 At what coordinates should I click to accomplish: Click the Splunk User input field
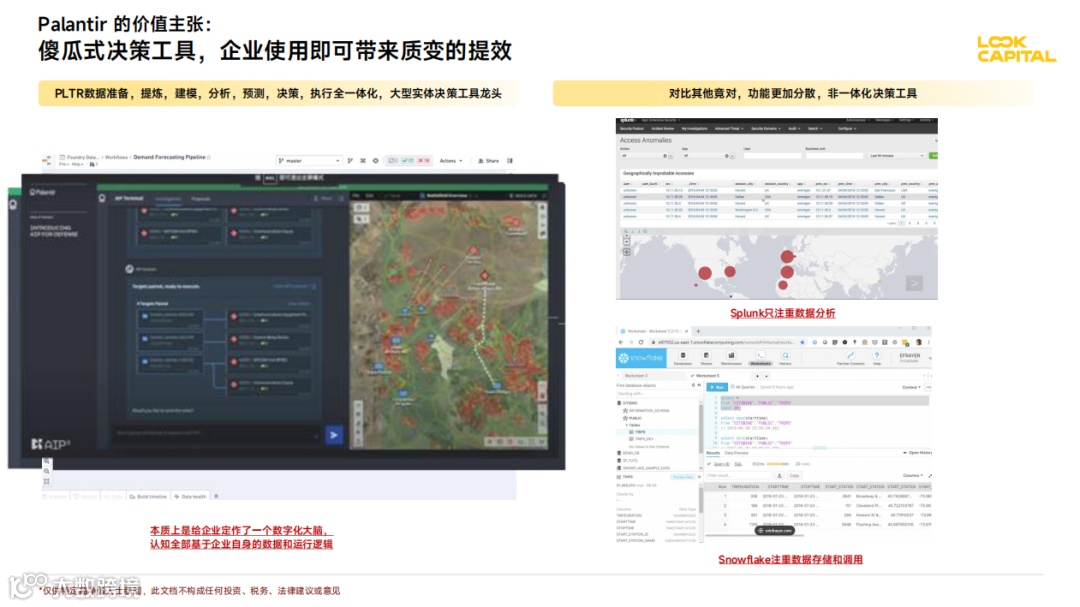pos(772,156)
